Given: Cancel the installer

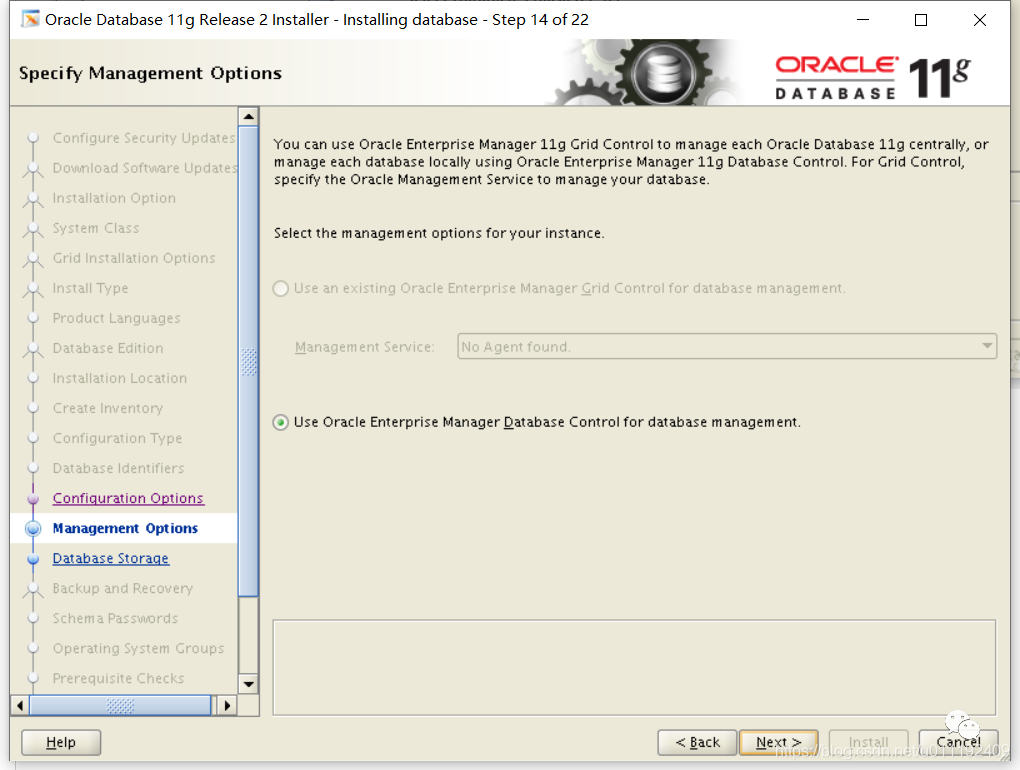Looking at the screenshot, I should (x=958, y=742).
